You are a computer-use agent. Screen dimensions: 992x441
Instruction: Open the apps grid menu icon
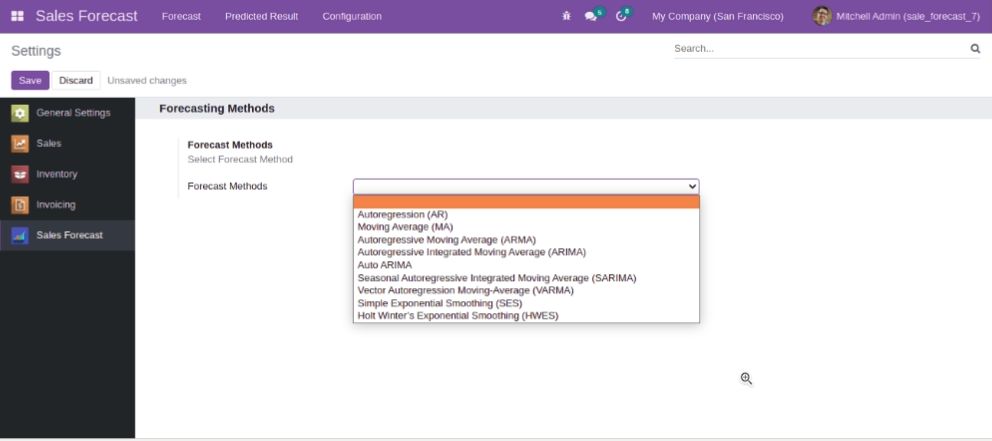(17, 16)
